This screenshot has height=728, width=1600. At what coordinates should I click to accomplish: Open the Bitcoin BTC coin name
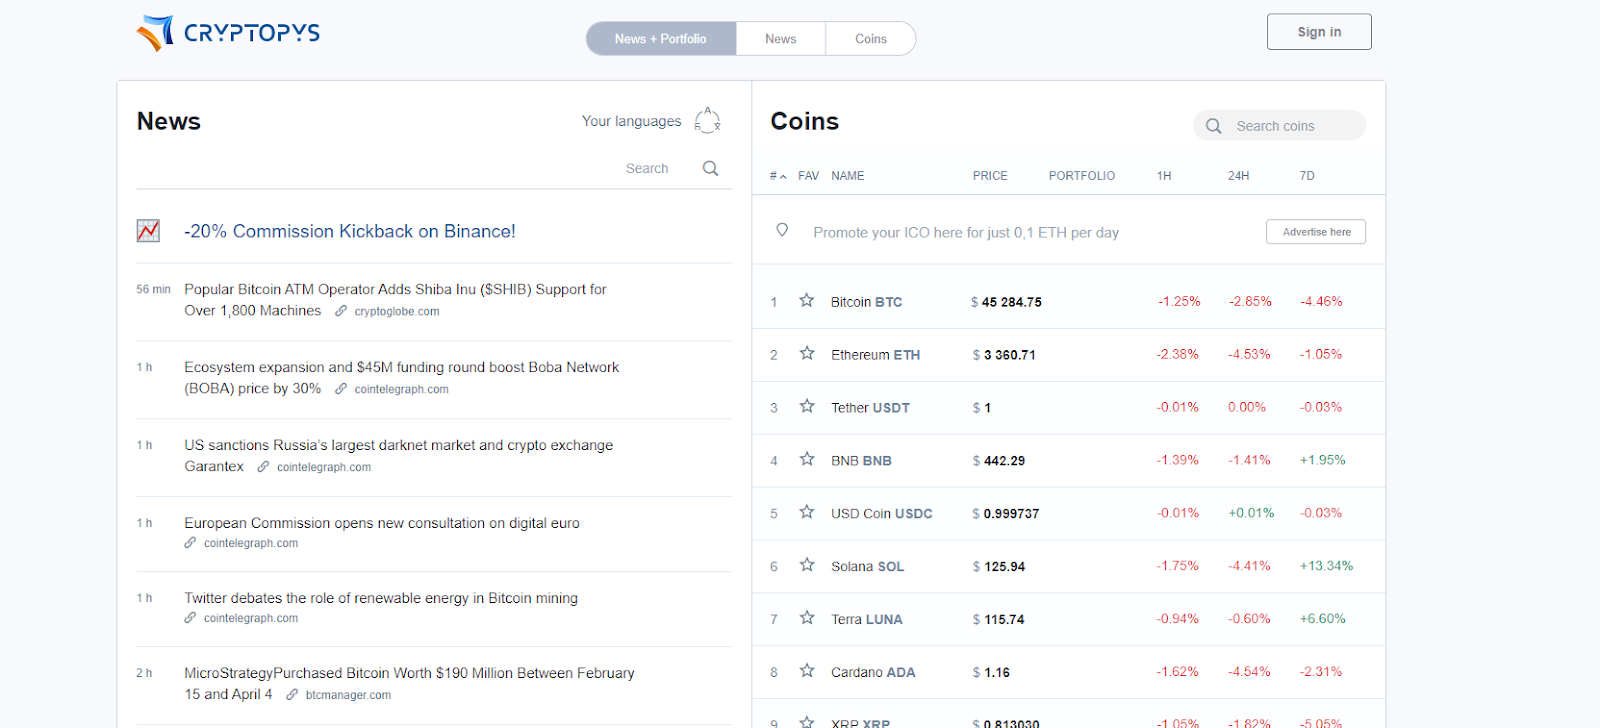[866, 302]
